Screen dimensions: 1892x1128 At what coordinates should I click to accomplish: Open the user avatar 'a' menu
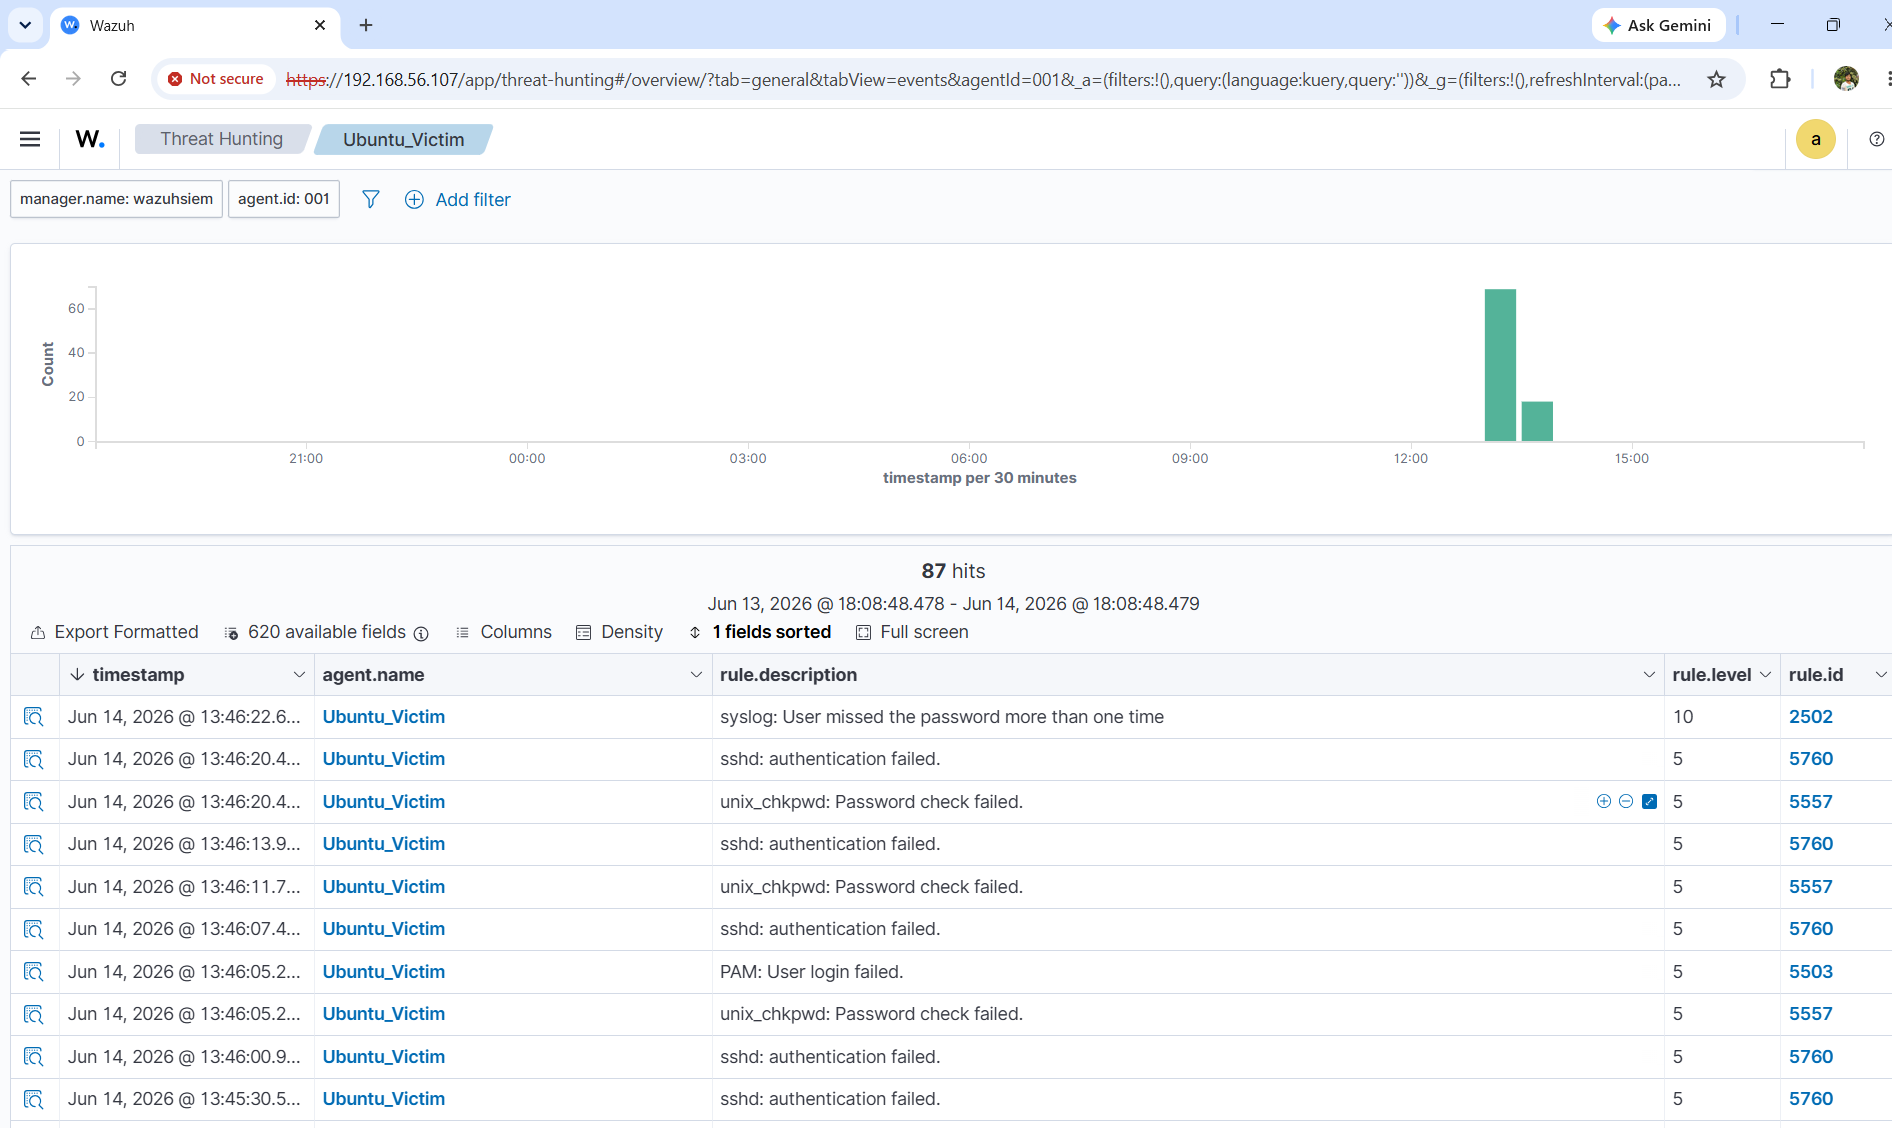pyautogui.click(x=1815, y=139)
